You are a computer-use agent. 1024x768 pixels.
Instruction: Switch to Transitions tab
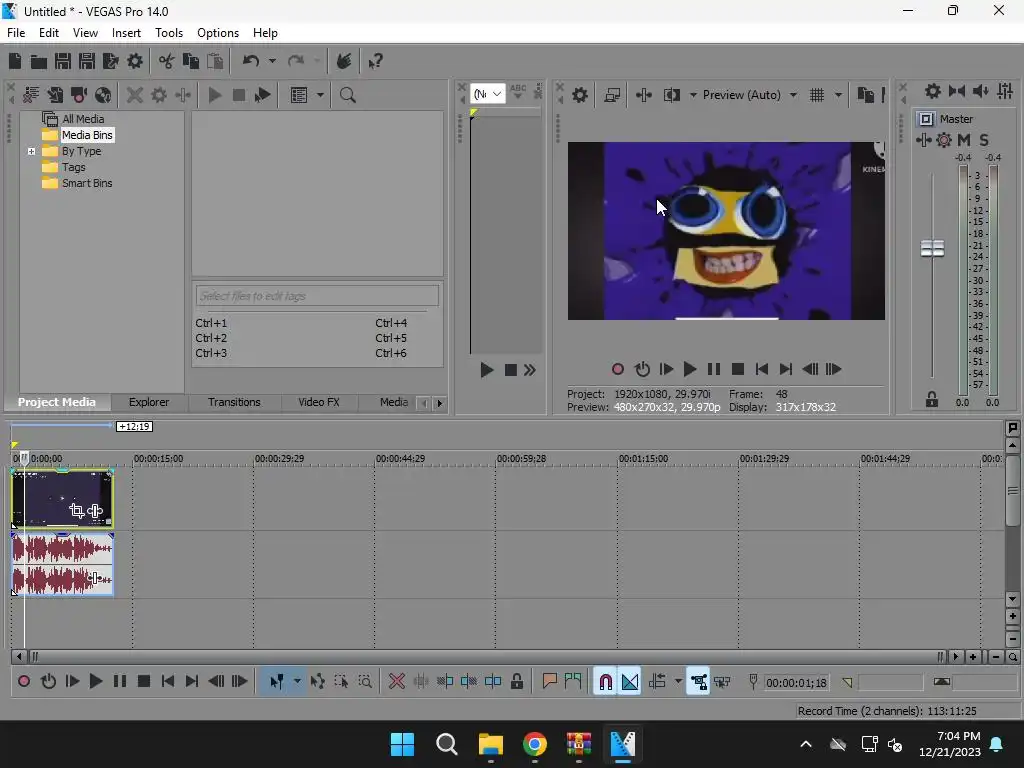(234, 402)
